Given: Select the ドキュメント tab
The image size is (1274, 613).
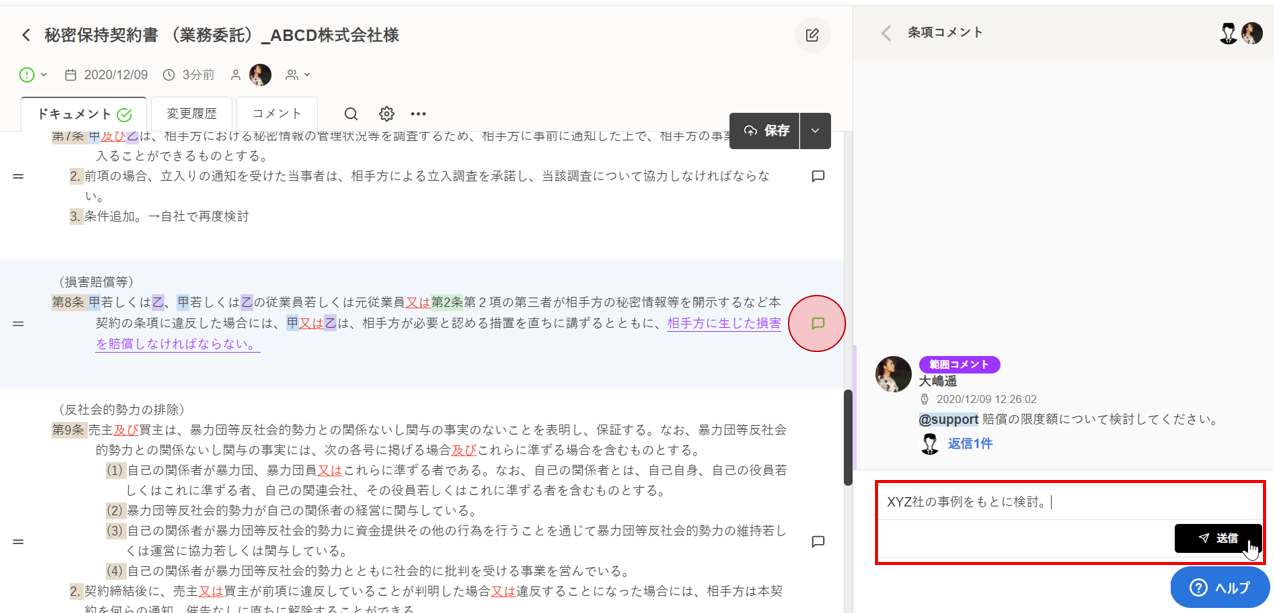Looking at the screenshot, I should pyautogui.click(x=84, y=114).
